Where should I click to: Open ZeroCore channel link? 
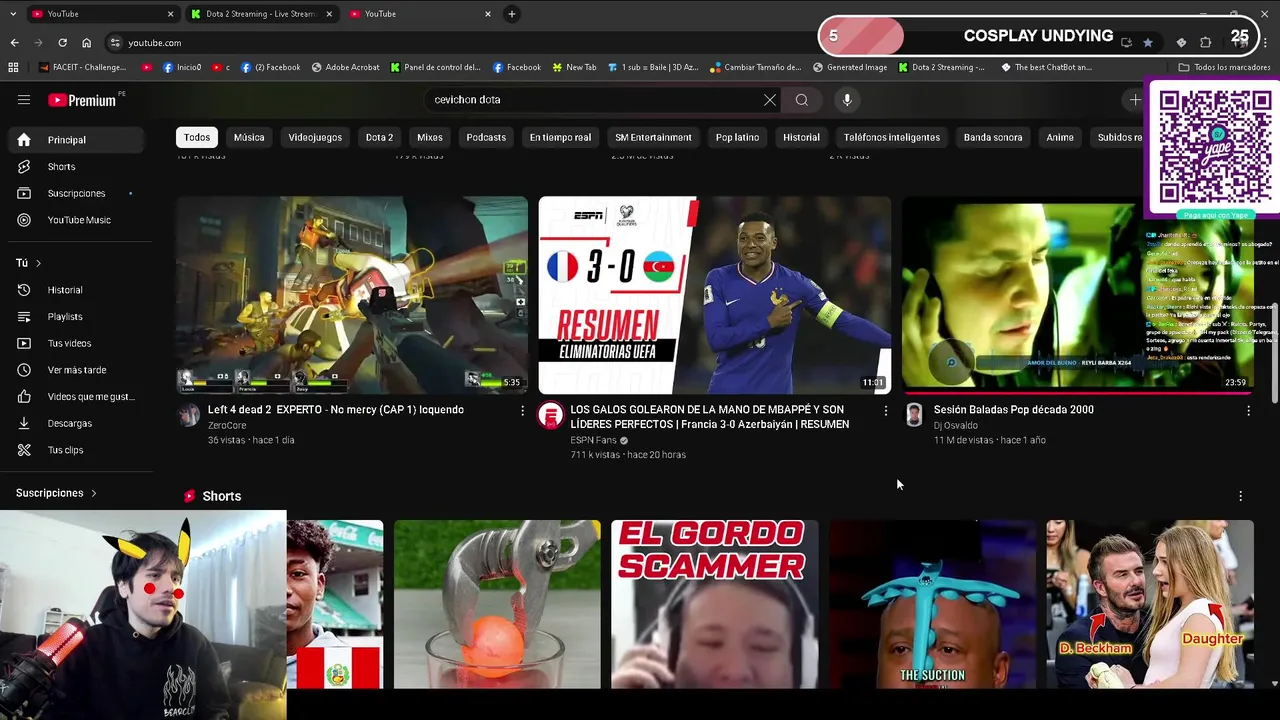(227, 425)
